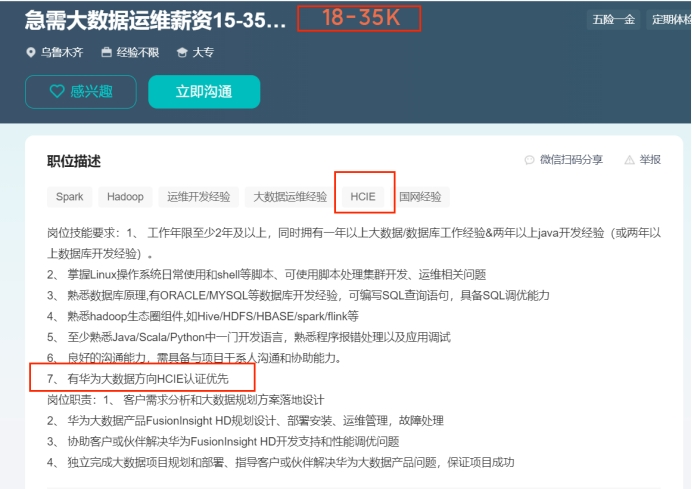Click line 7 有华为大数据方向HCIE认证优先
Image resolution: width=692 pixels, height=489 pixels.
click(138, 379)
